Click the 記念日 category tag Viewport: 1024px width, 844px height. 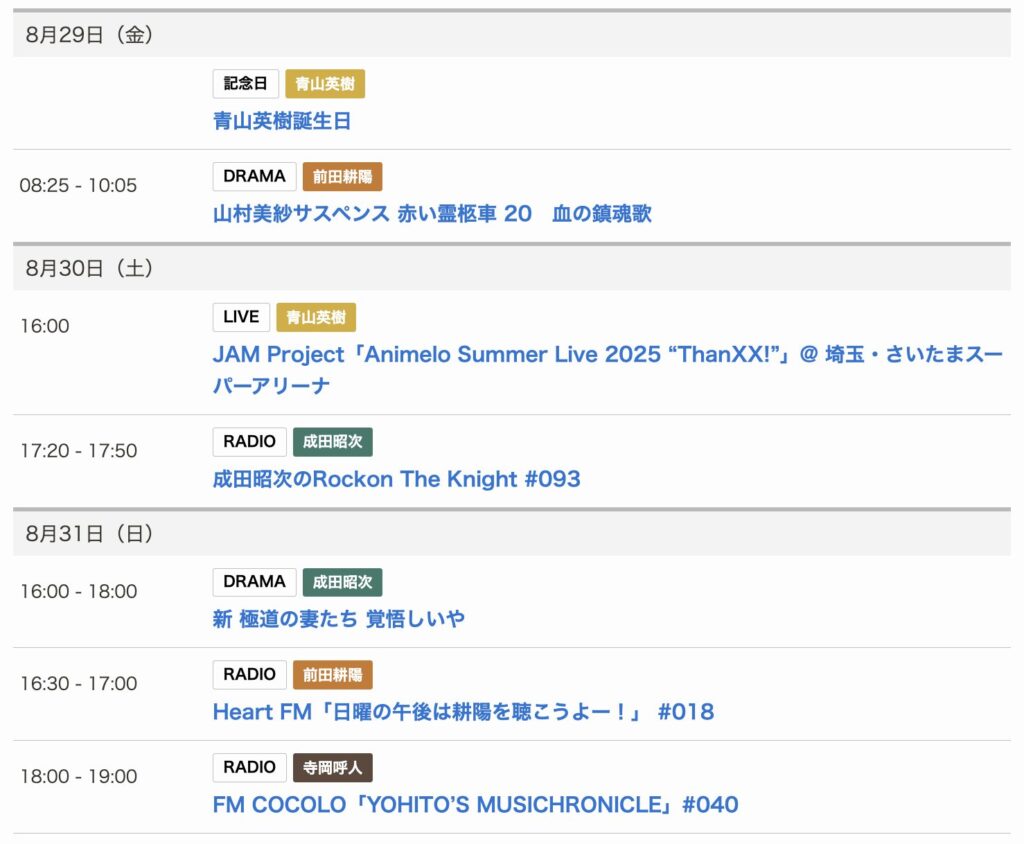pos(245,84)
